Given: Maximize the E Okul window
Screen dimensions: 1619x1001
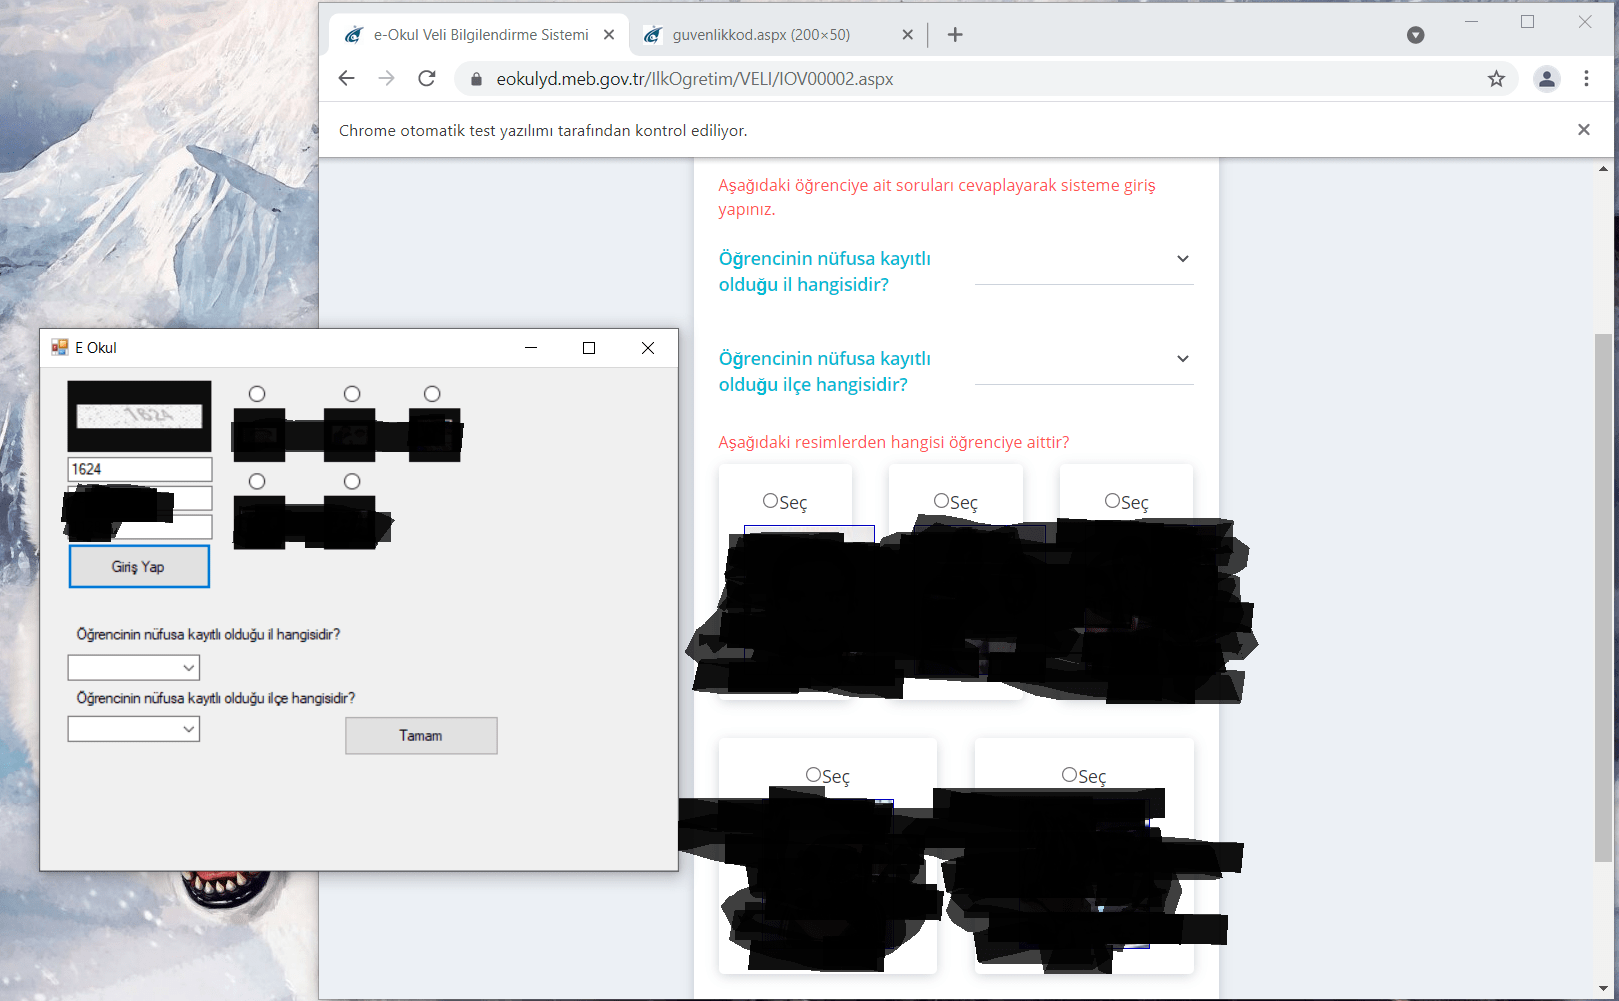Looking at the screenshot, I should pyautogui.click(x=589, y=348).
